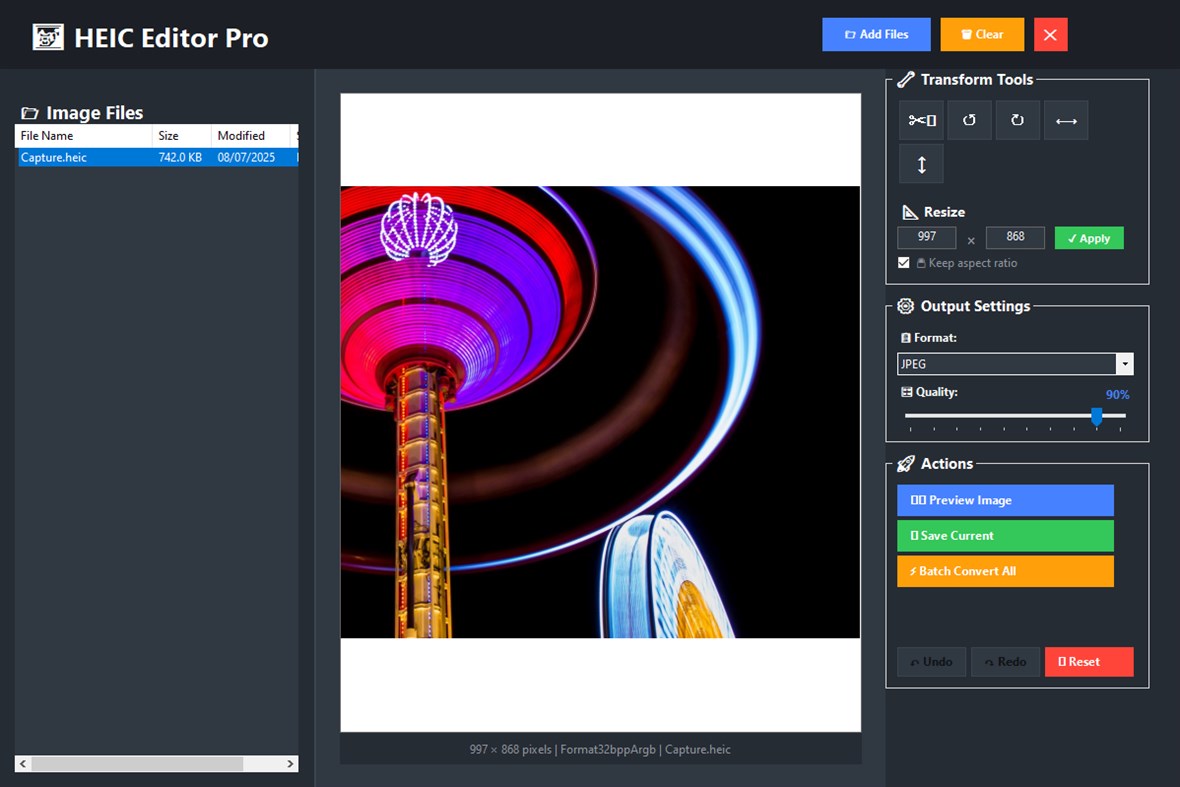This screenshot has width=1180, height=787.
Task: Rotate the image clockwise
Action: (x=1017, y=120)
